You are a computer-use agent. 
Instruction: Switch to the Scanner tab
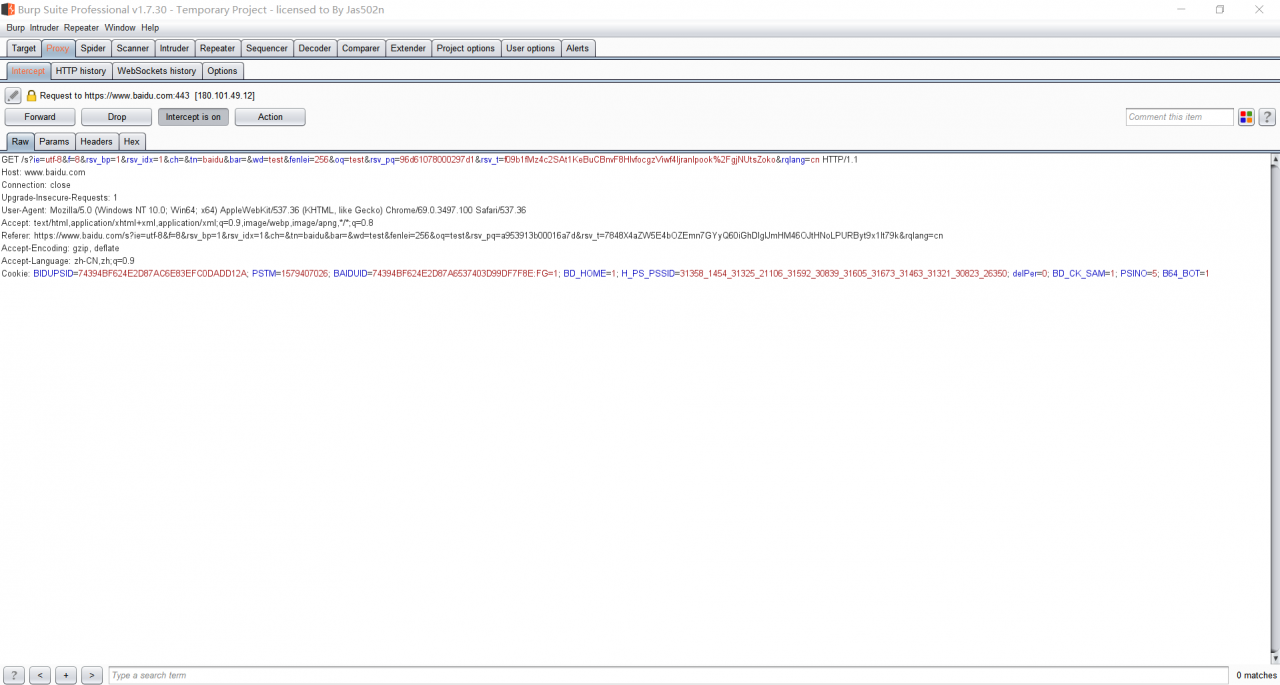(132, 48)
